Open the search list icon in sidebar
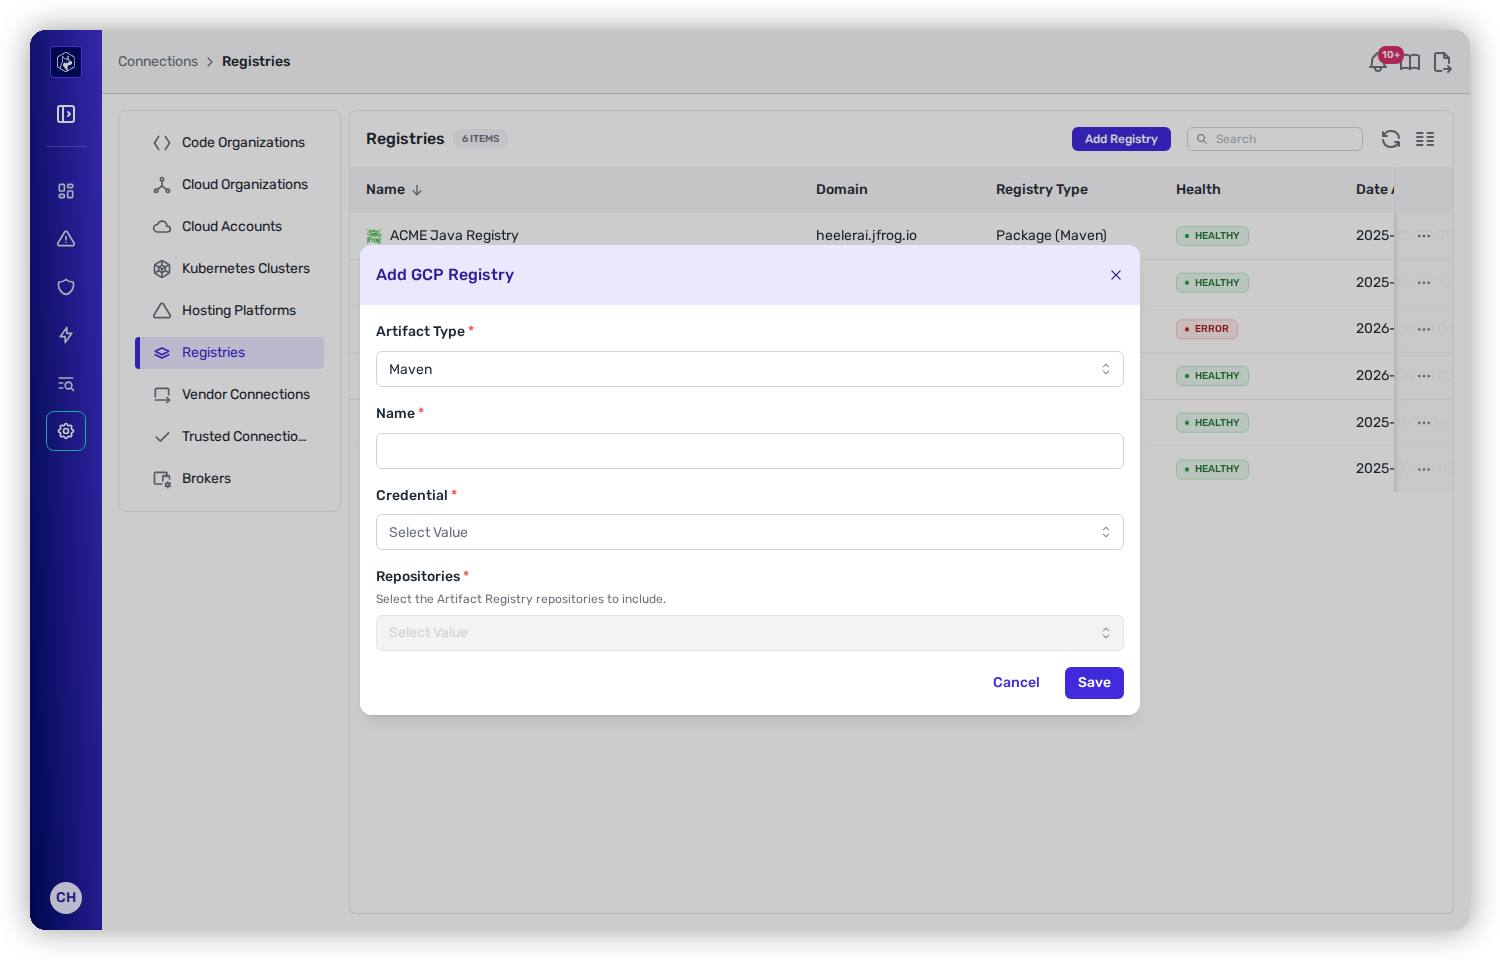This screenshot has height=960, width=1500. 66,383
